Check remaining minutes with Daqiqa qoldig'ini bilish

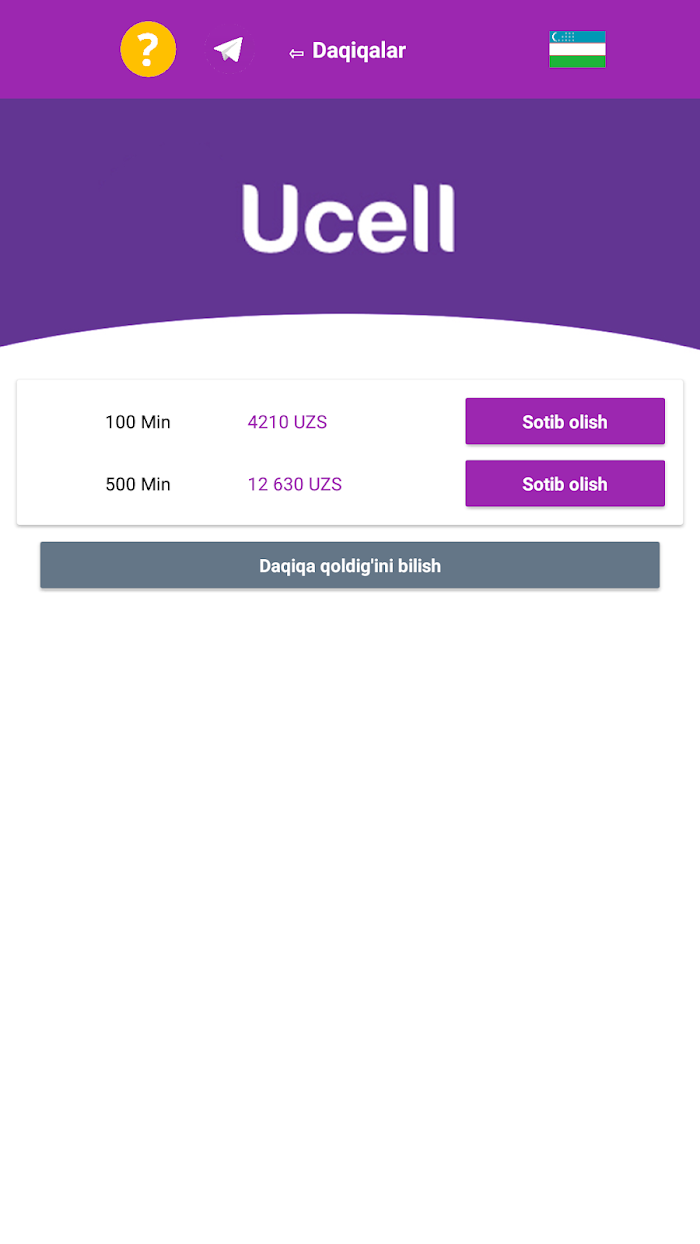pyautogui.click(x=350, y=565)
